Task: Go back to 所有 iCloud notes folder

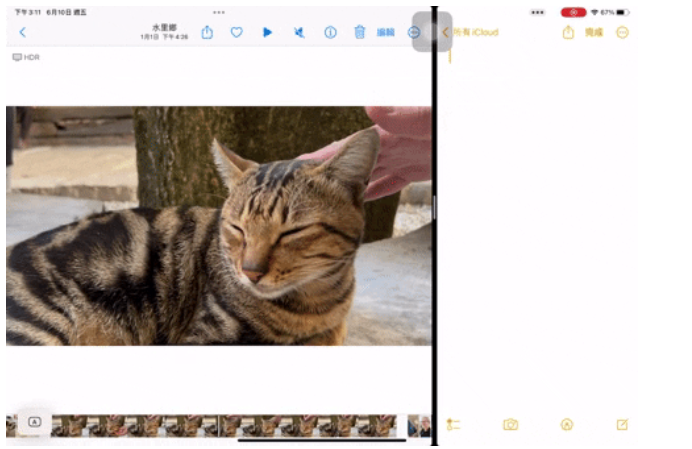Action: (472, 32)
